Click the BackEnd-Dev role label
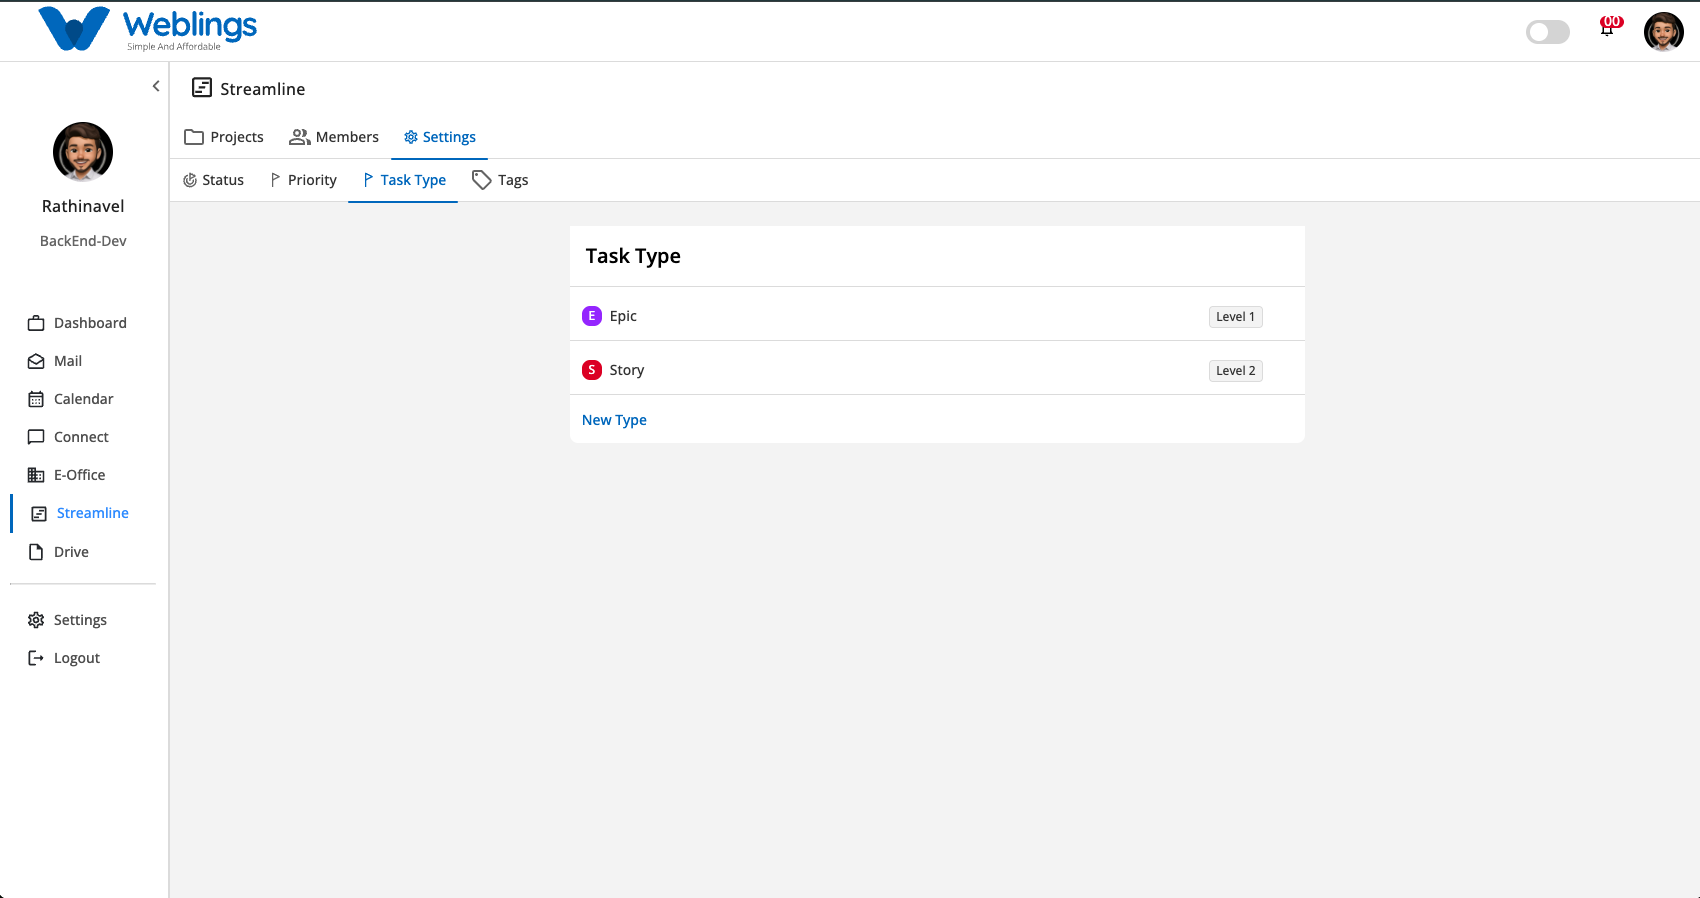 [83, 241]
